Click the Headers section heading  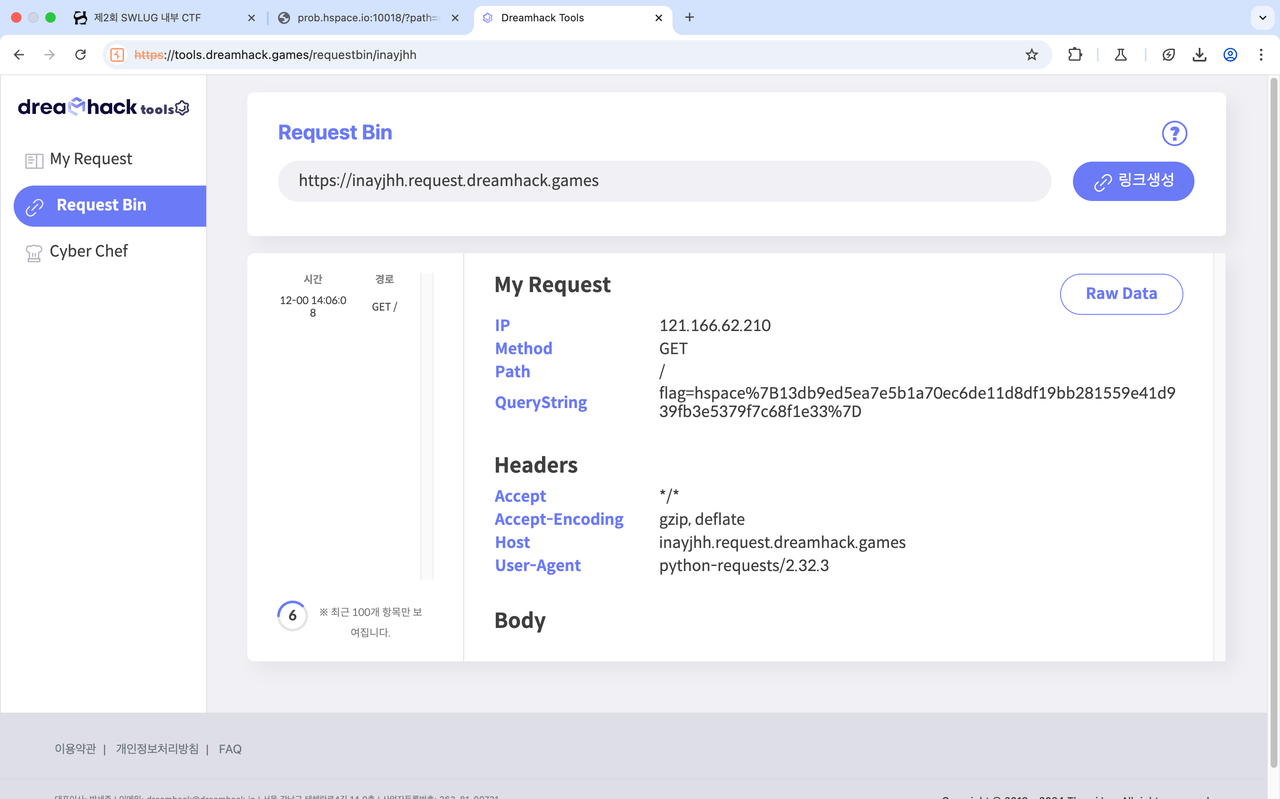pyautogui.click(x=536, y=465)
